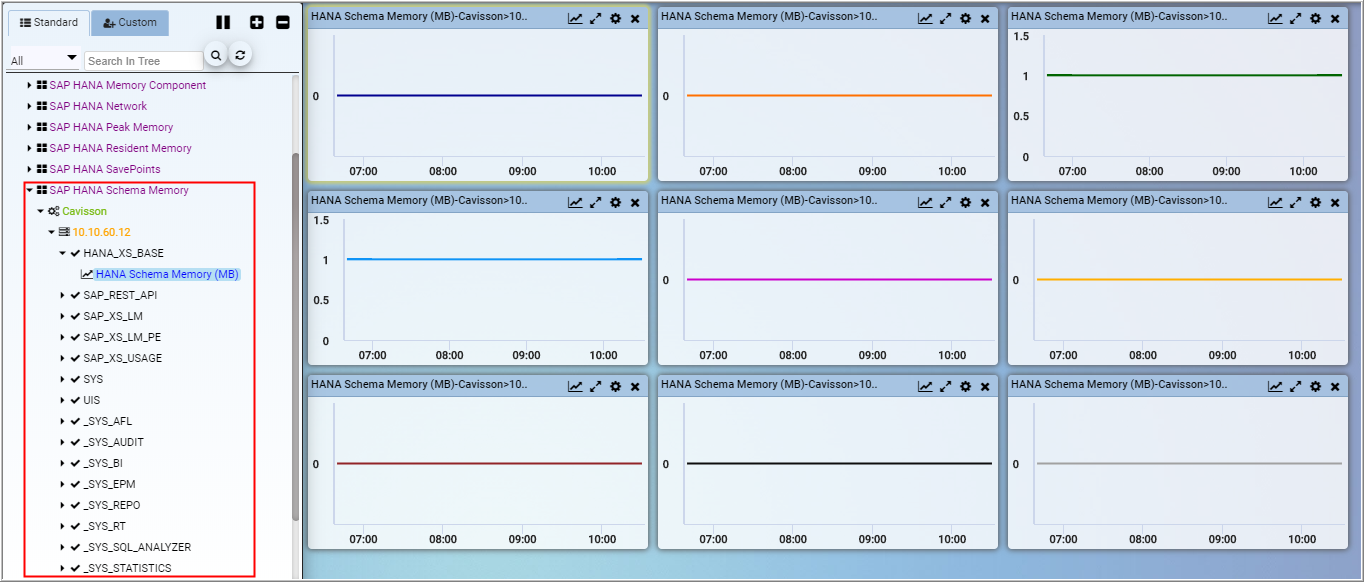Open settings gear on yellow line panel
The width and height of the screenshot is (1364, 582).
click(x=1315, y=203)
